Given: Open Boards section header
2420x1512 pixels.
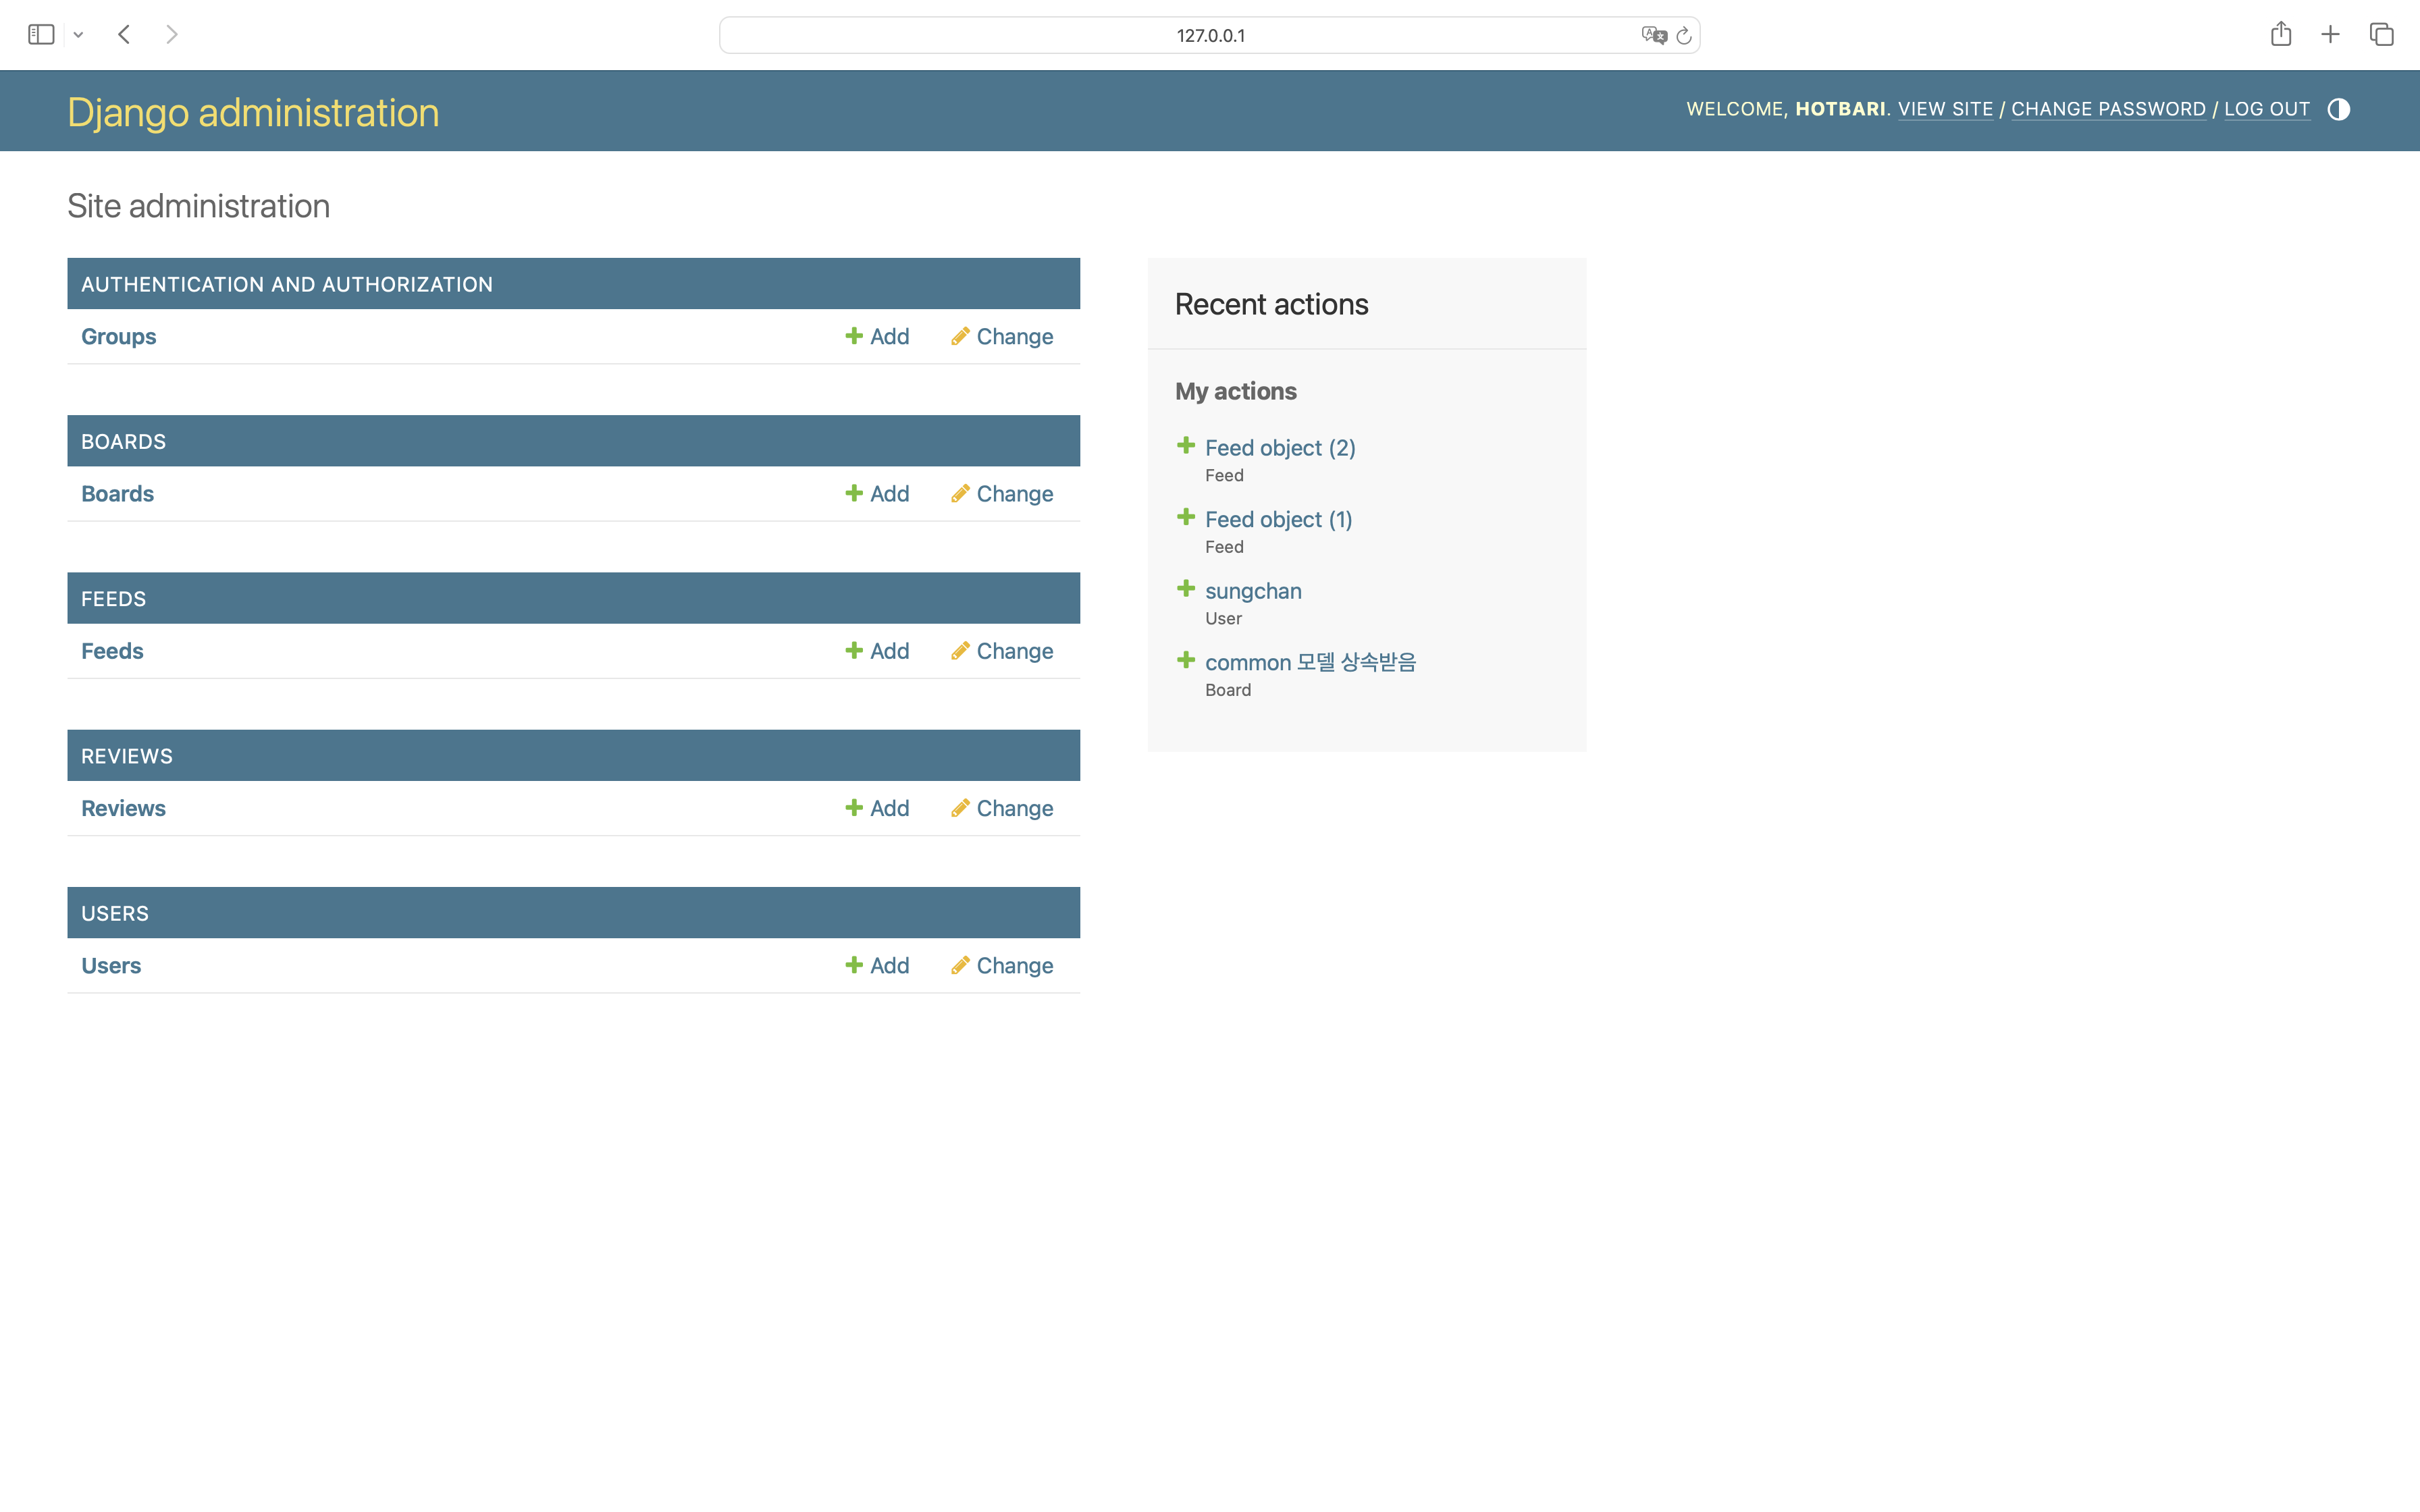Looking at the screenshot, I should tap(124, 441).
